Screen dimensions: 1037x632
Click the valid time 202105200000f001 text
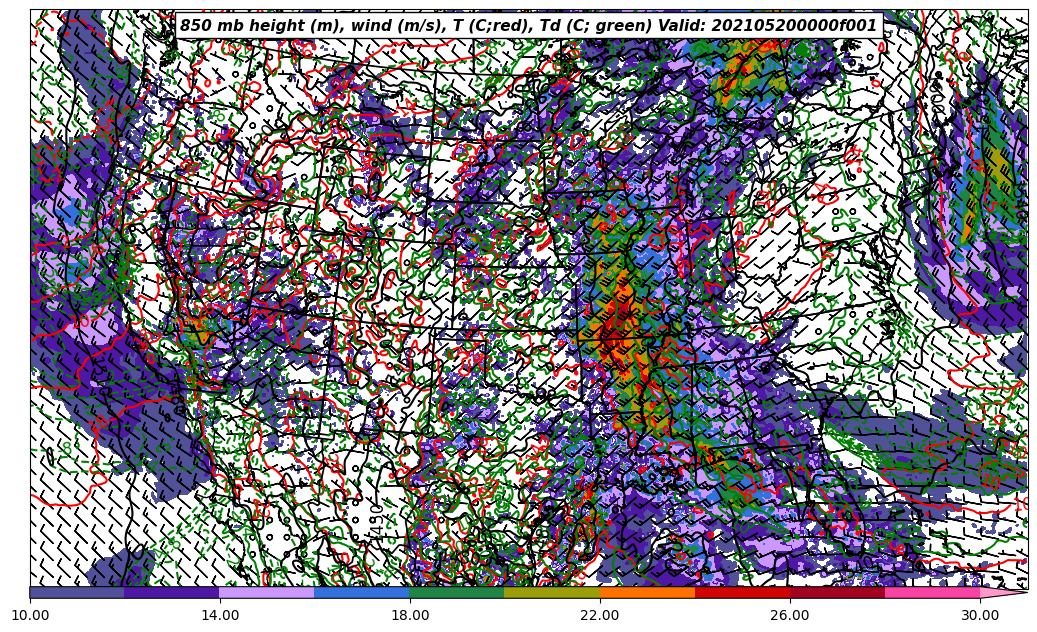pos(797,26)
